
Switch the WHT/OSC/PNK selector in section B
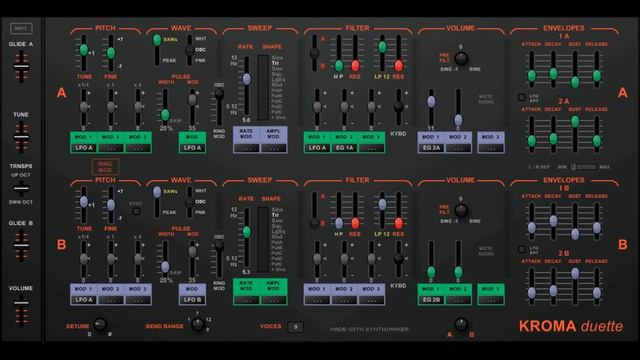tap(189, 202)
